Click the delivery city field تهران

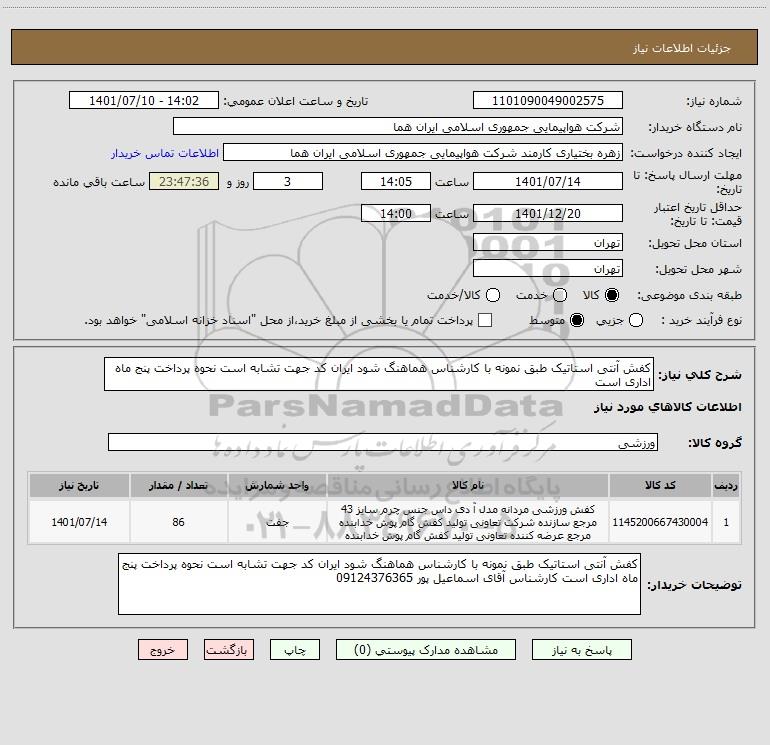(548, 269)
